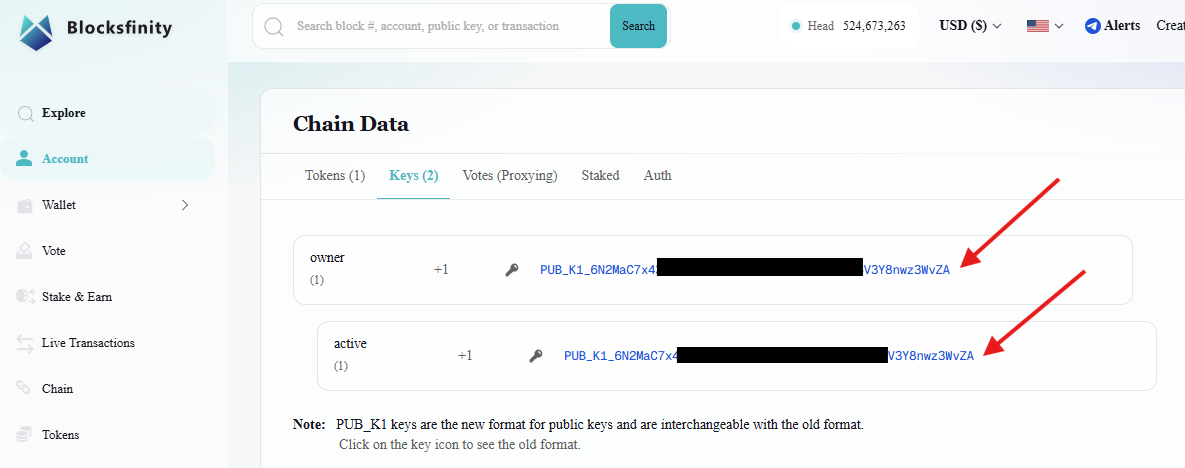Click the Wallet sidebar icon
Image resolution: width=1185 pixels, height=468 pixels.
click(x=25, y=206)
